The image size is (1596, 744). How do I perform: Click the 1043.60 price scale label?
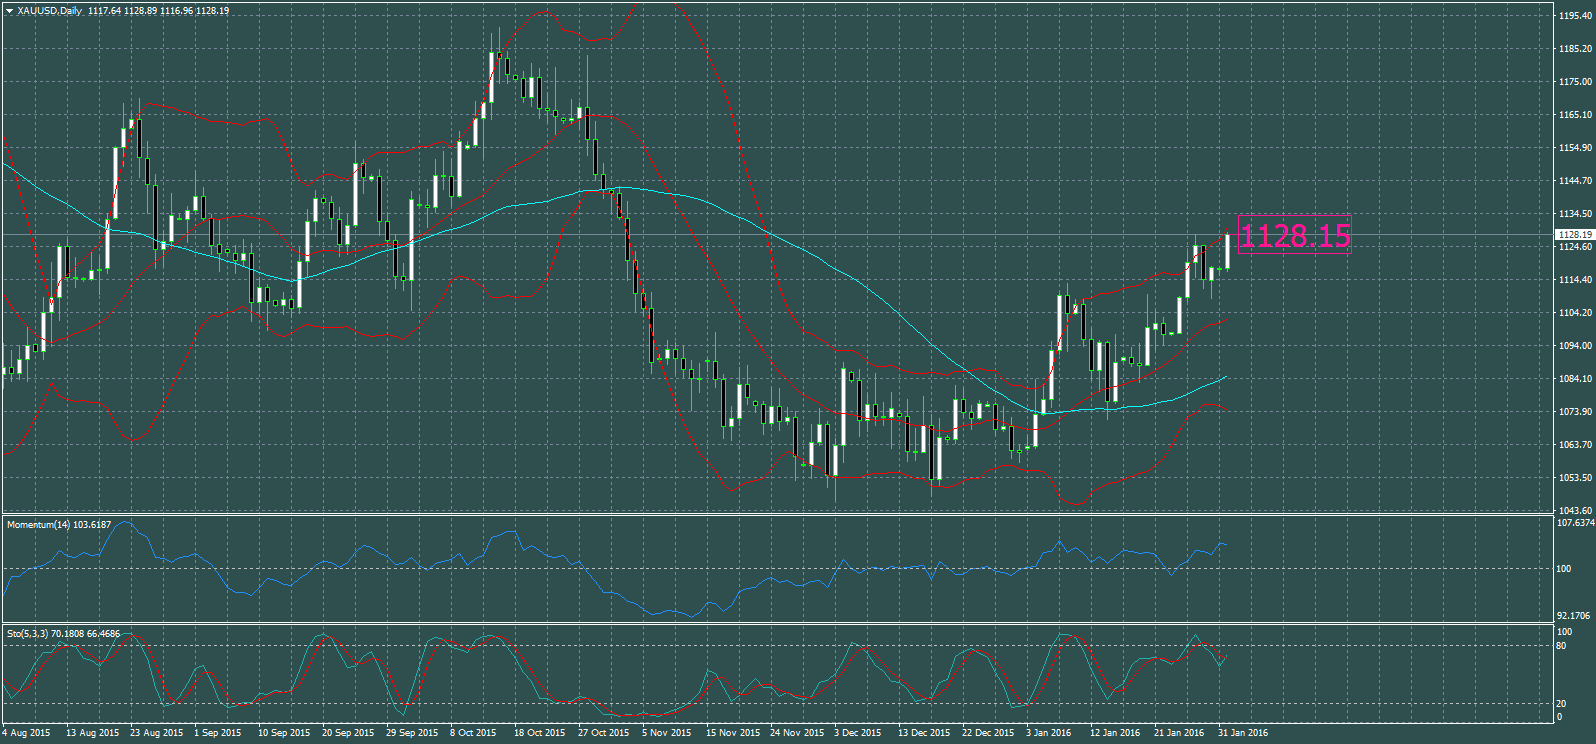coord(1575,511)
